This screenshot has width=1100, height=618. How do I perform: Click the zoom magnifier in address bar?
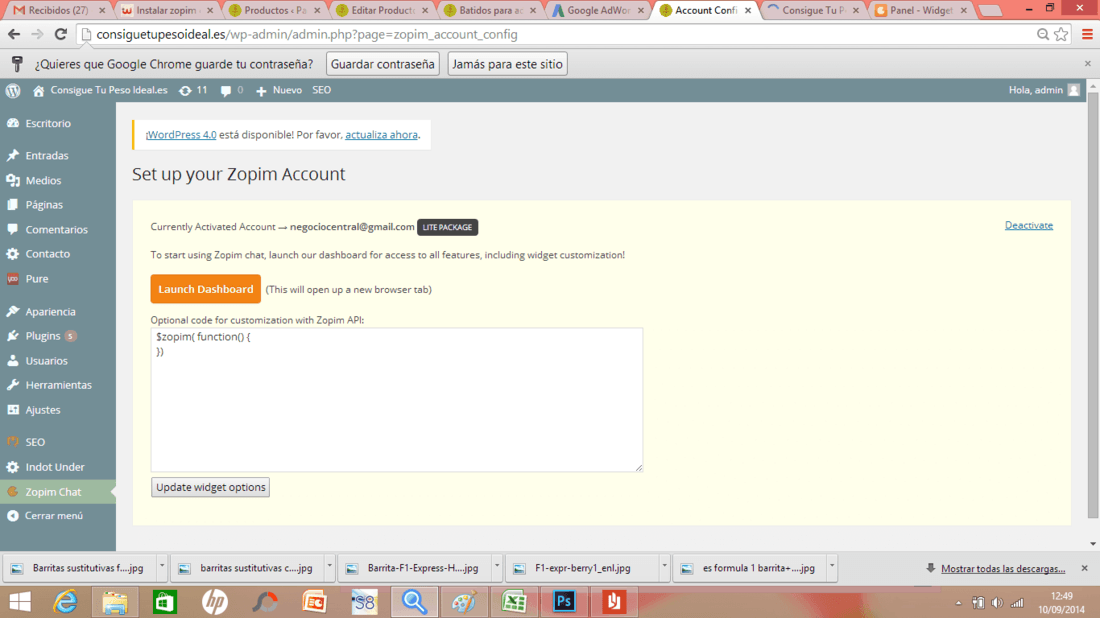click(1043, 34)
